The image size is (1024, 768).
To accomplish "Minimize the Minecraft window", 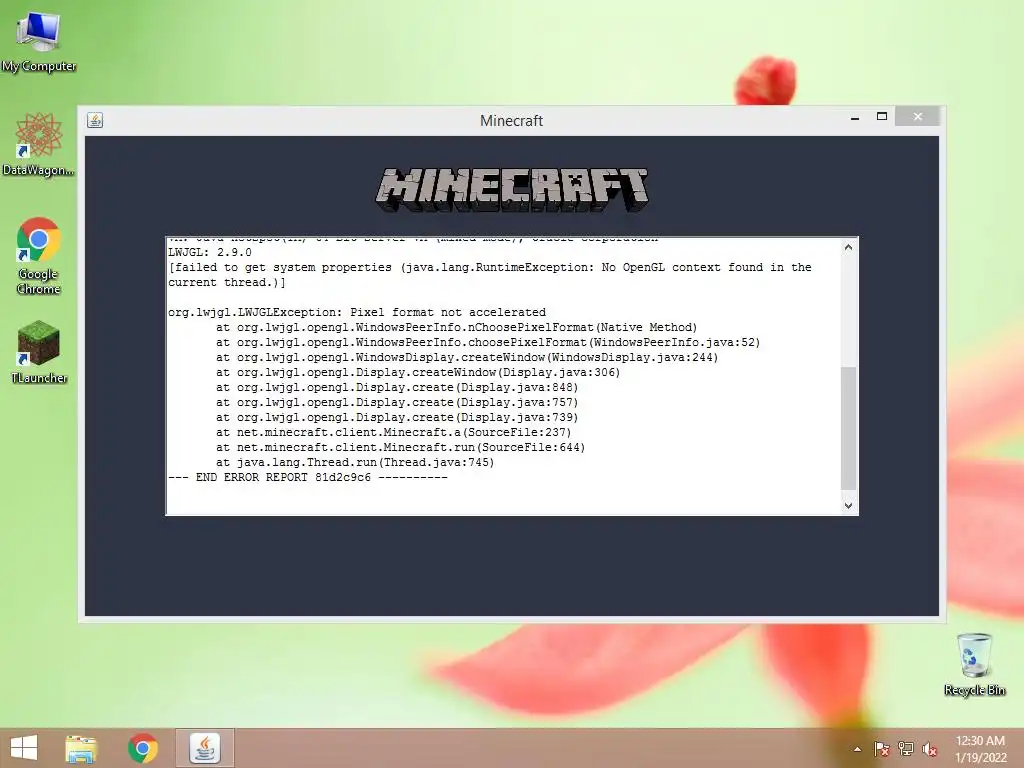I will (x=855, y=118).
